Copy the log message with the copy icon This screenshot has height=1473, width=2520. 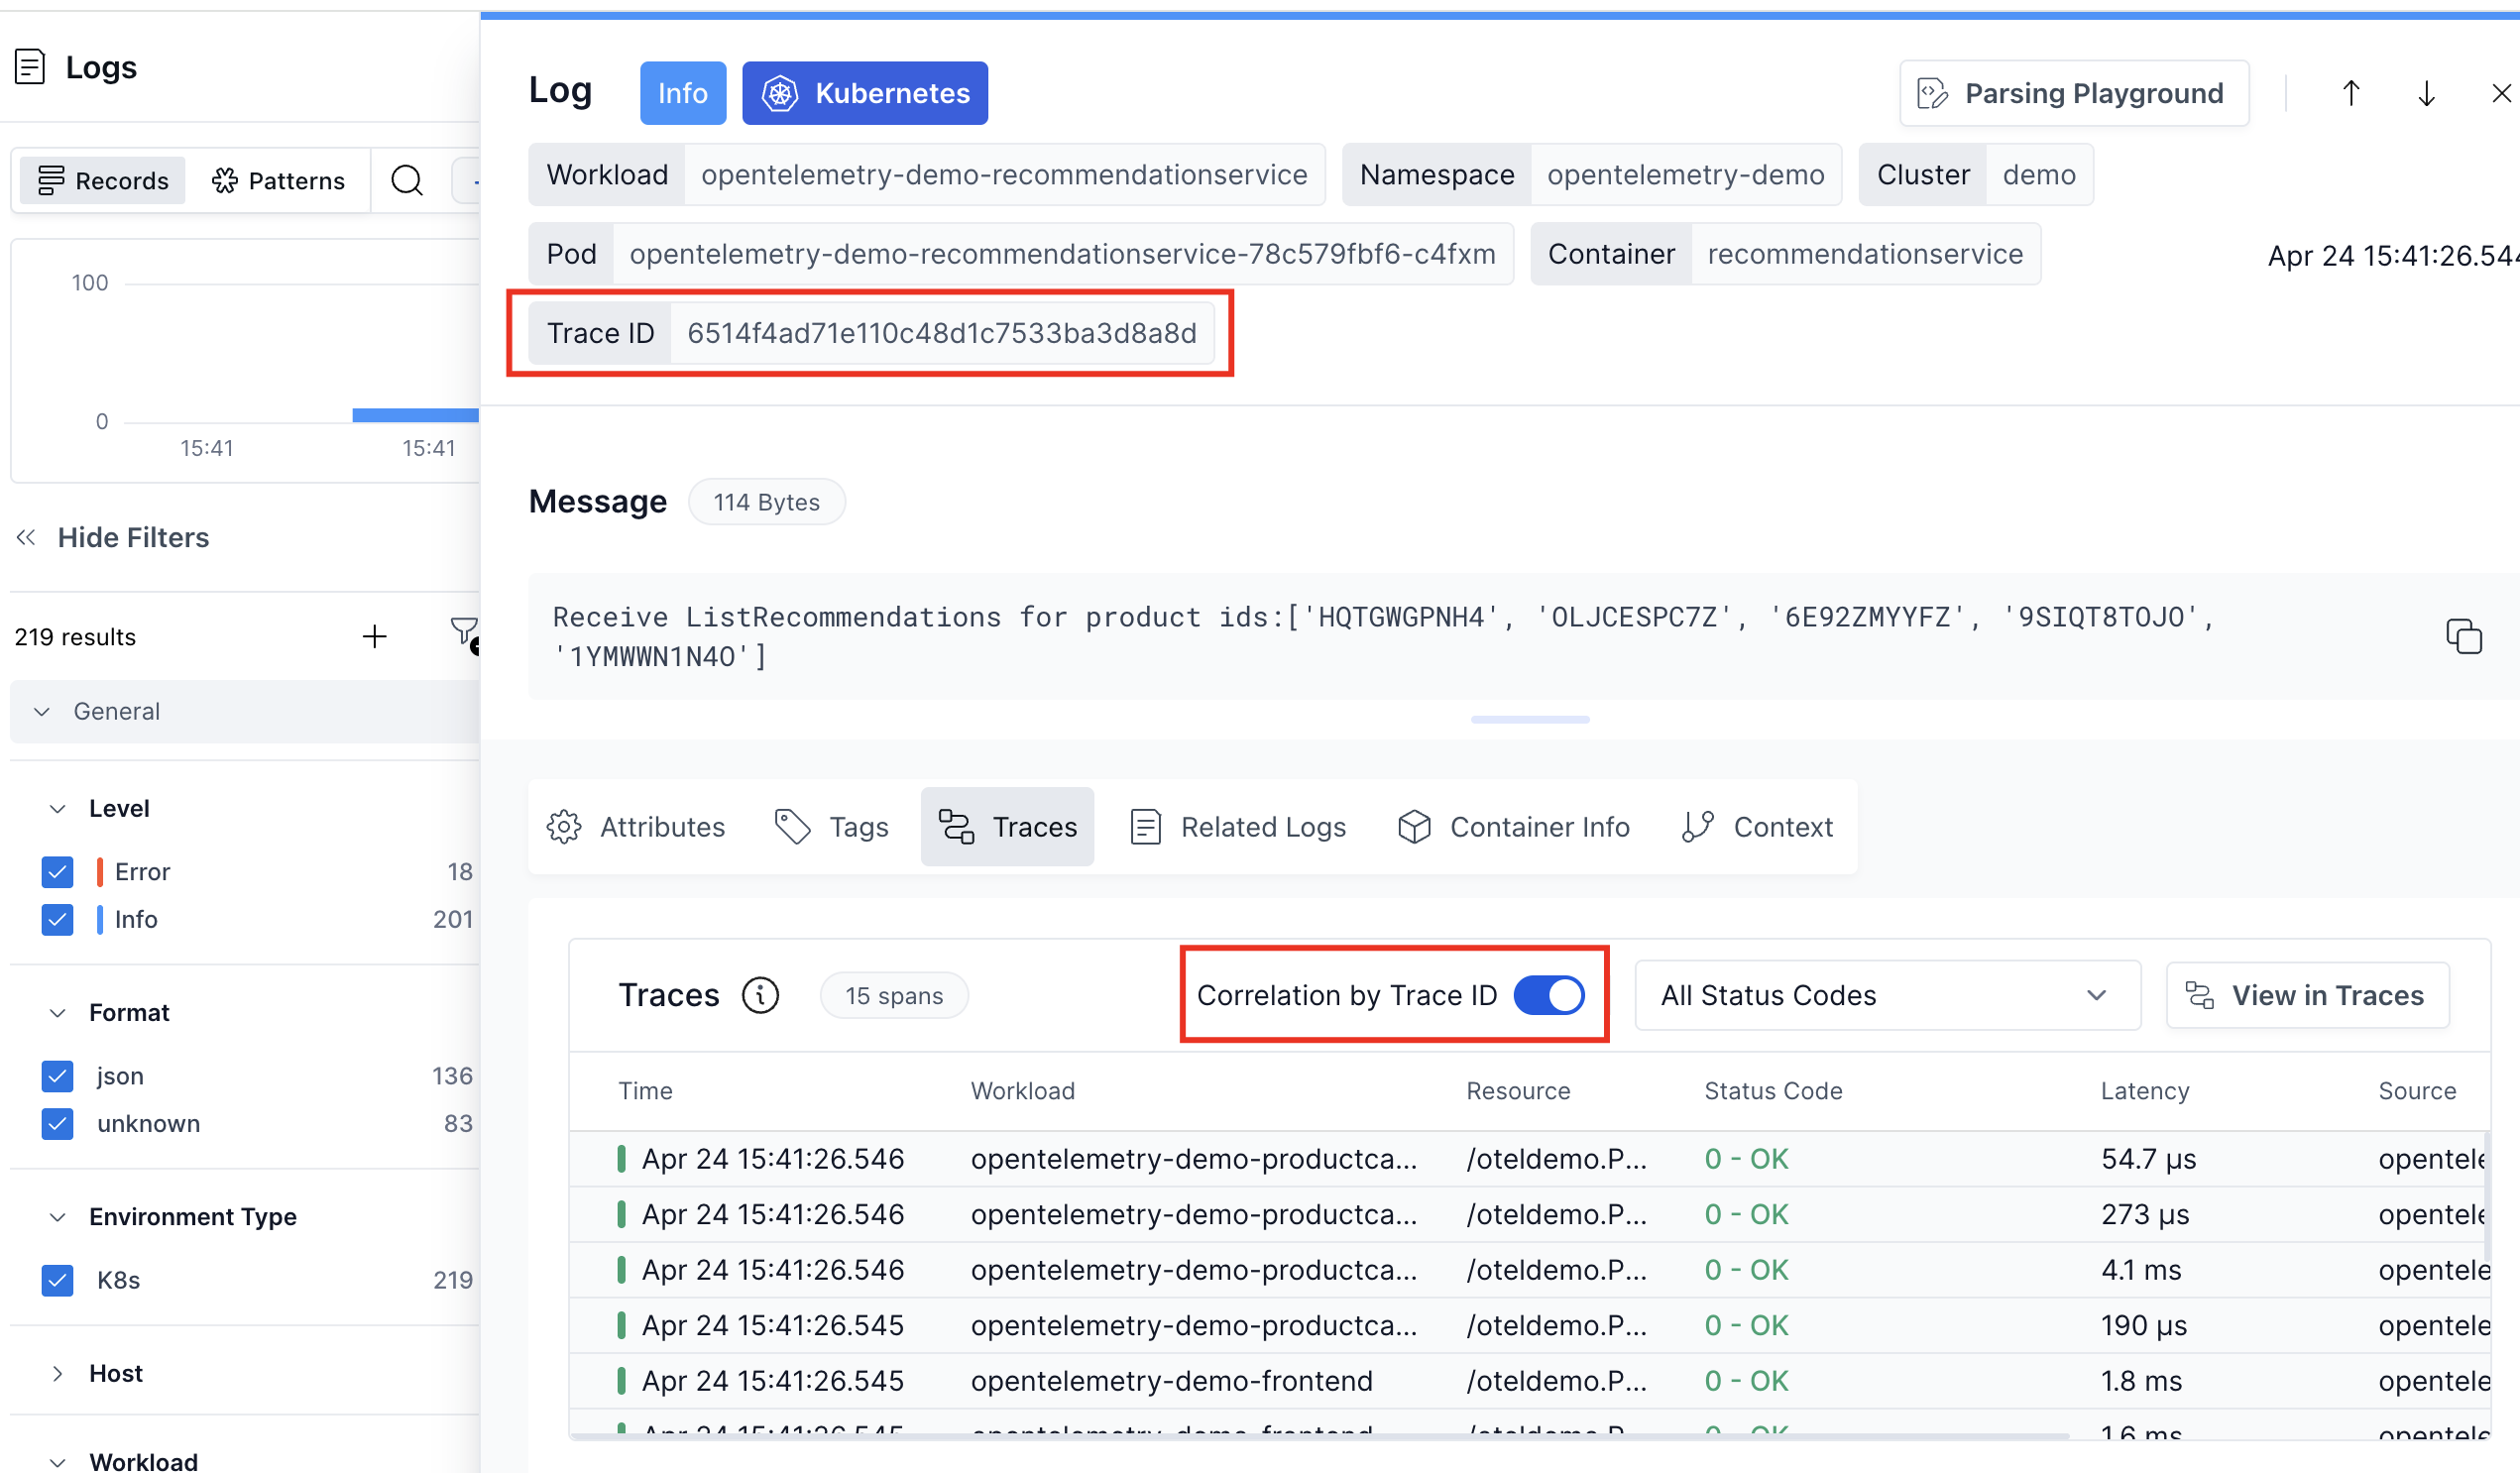2463,636
